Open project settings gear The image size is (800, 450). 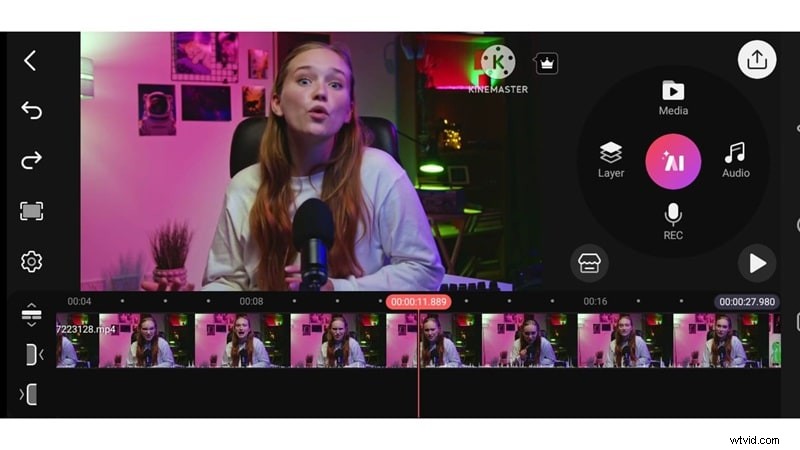pos(31,261)
